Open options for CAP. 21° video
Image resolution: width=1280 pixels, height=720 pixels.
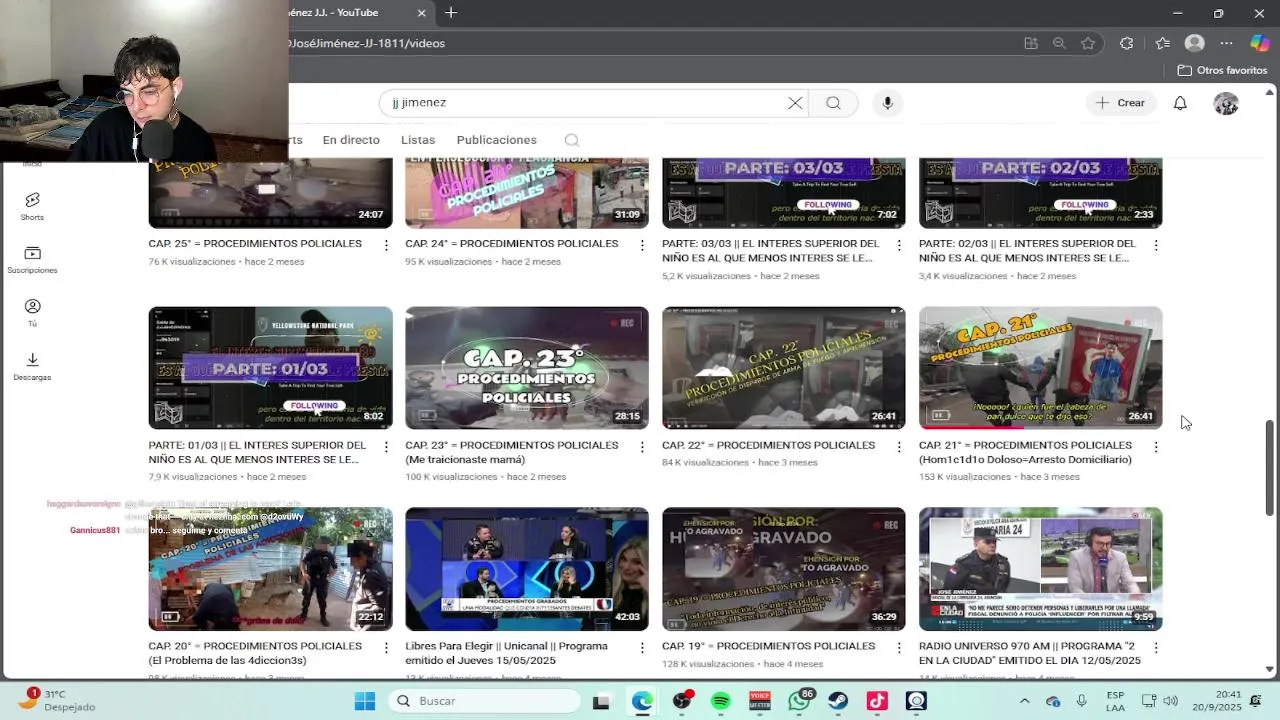pyautogui.click(x=1156, y=447)
